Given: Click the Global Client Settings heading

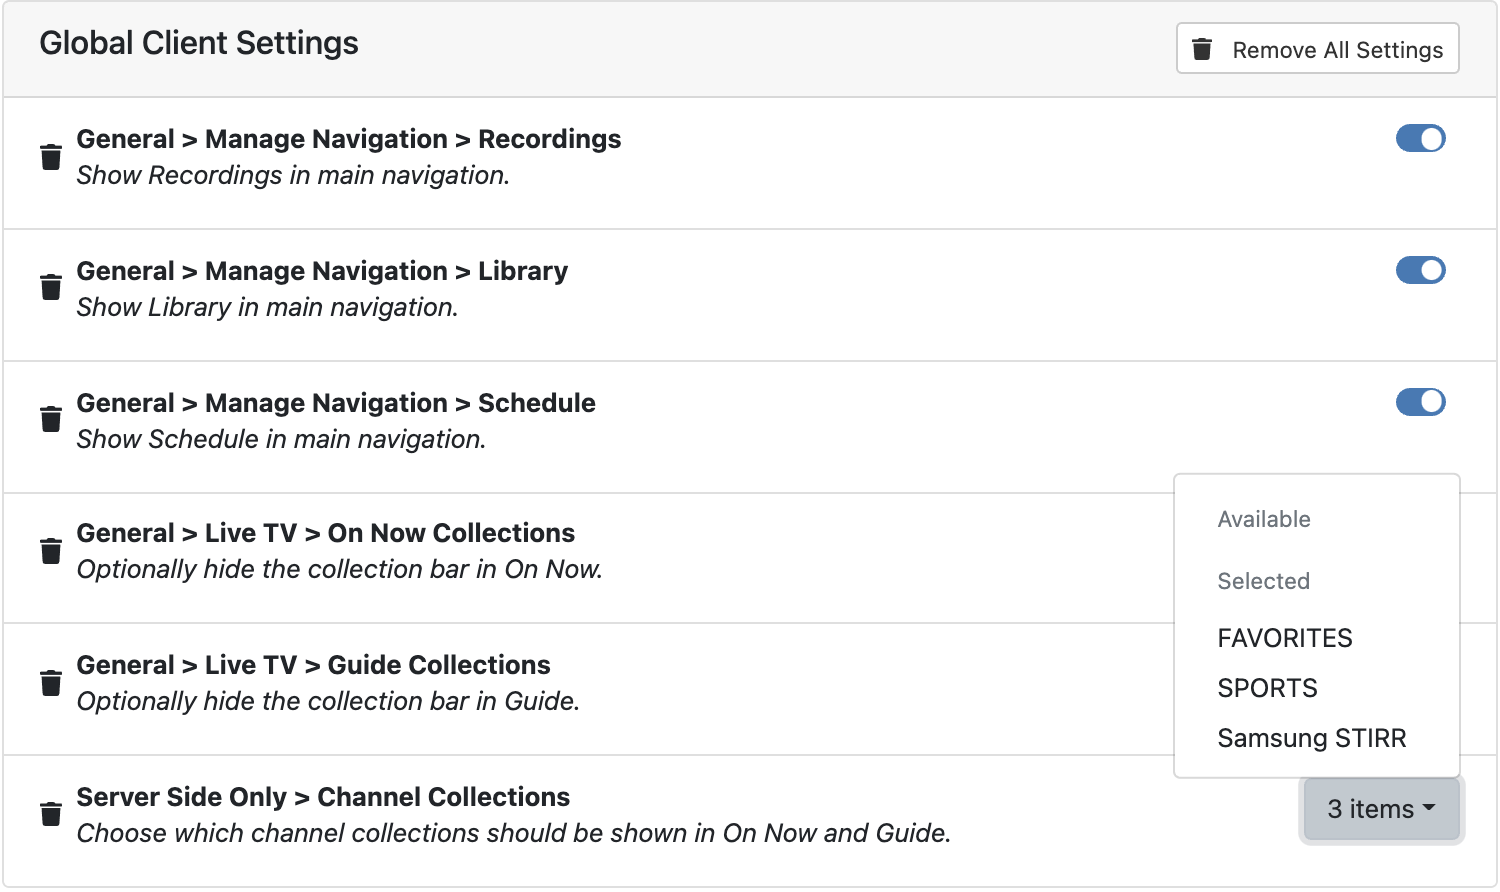Looking at the screenshot, I should pos(199,43).
